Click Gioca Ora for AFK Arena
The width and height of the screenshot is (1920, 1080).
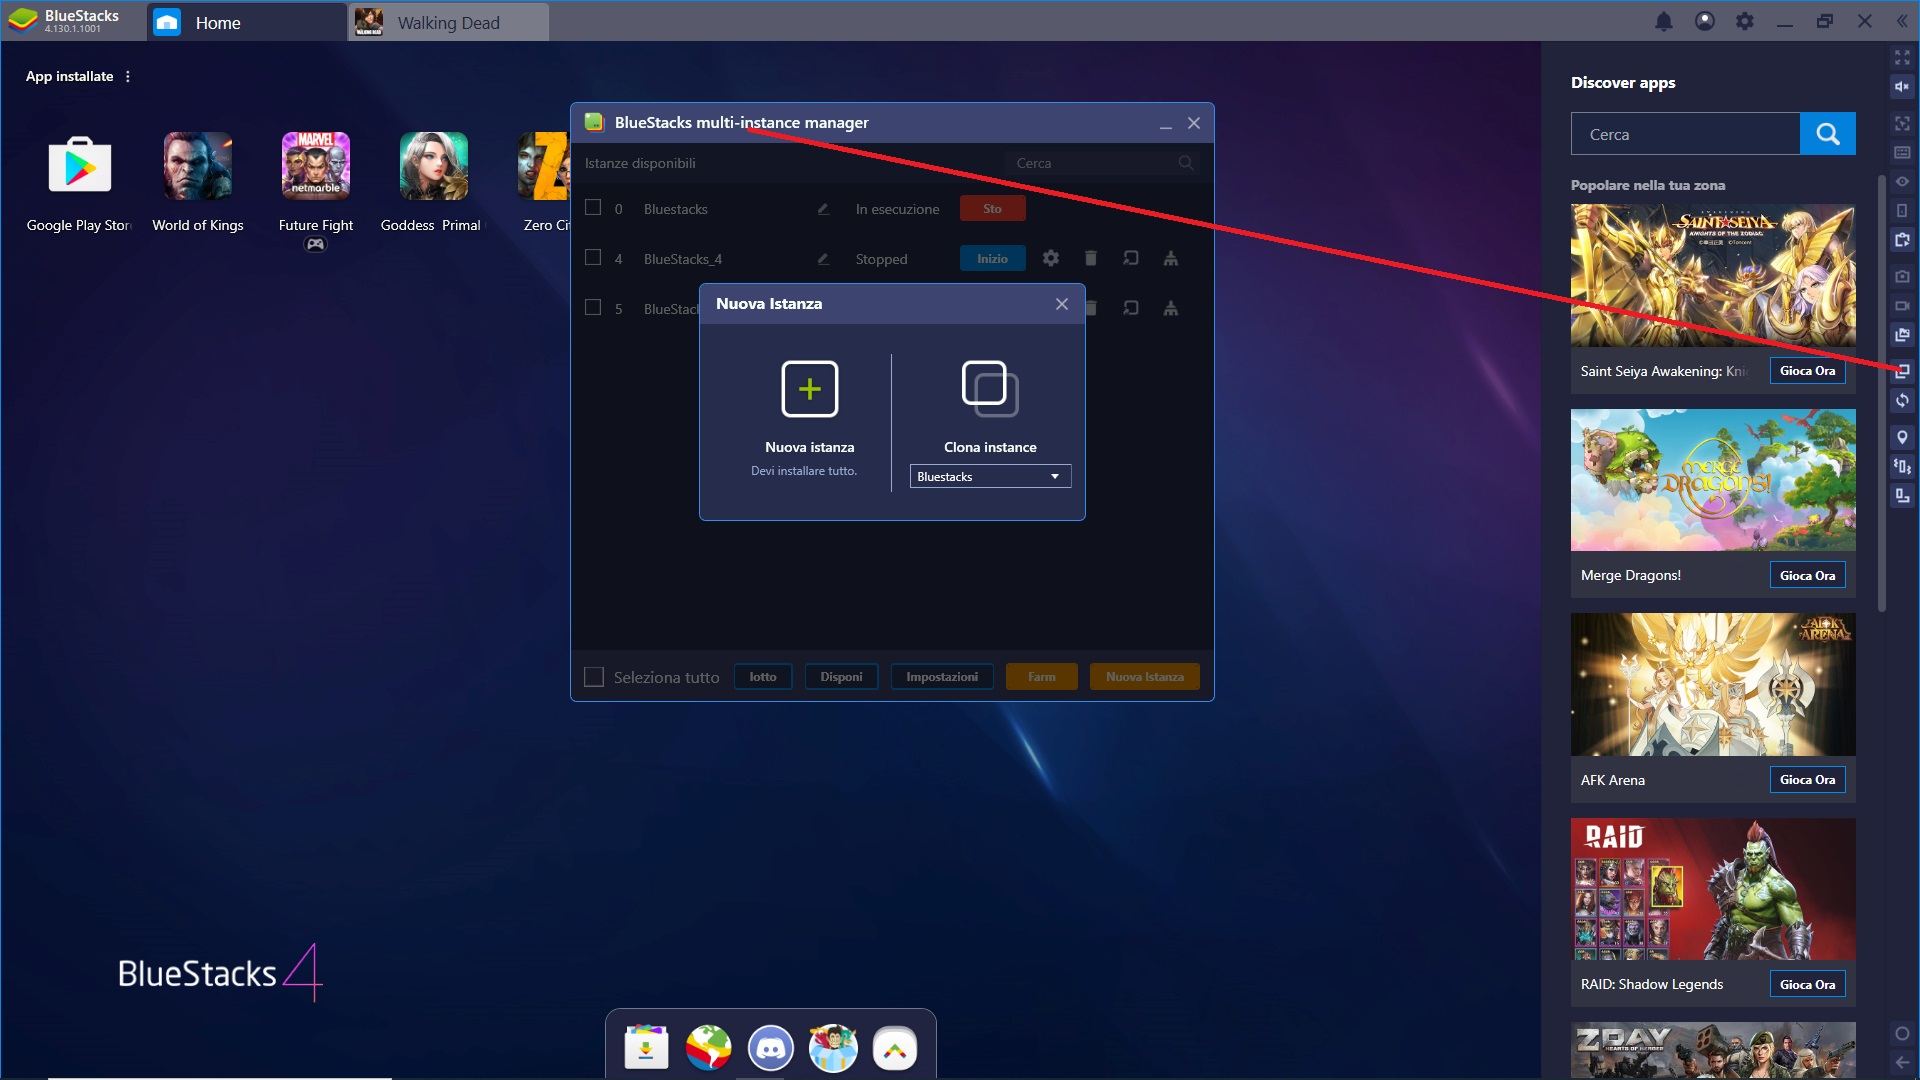click(1807, 780)
